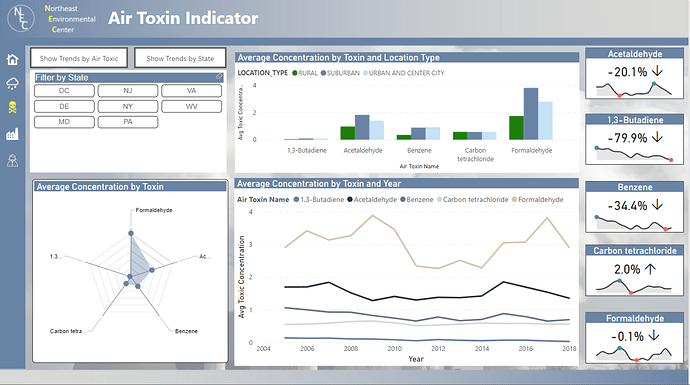The image size is (690, 385).
Task: Click Average Concentration by Toxin and Year title
Action: [x=319, y=184]
